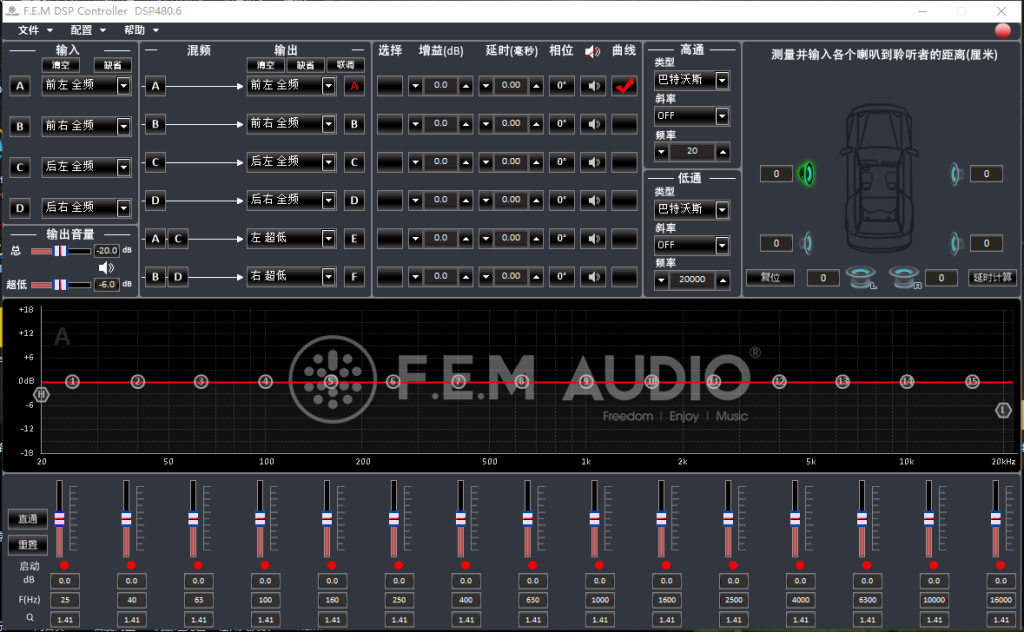Click the 总 master volume slider
Viewport: 1024px width, 632px height.
(61, 251)
